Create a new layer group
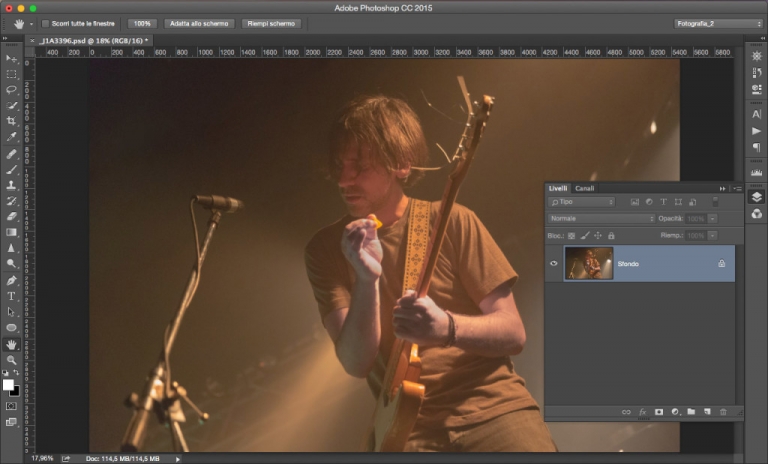 coord(691,412)
